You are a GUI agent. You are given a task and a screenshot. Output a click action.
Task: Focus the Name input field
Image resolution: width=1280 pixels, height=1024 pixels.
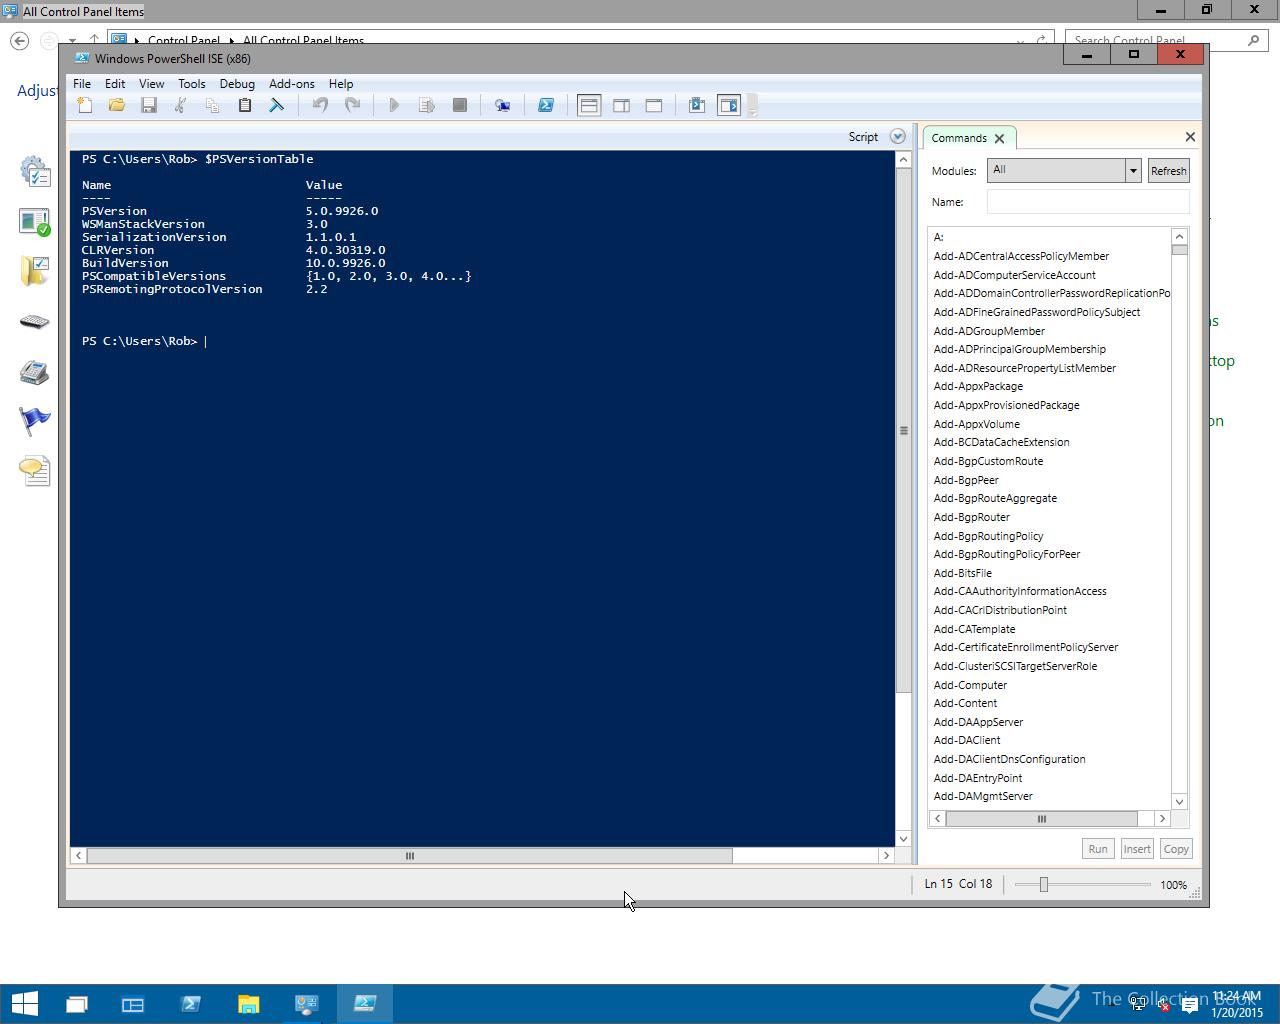click(1088, 202)
